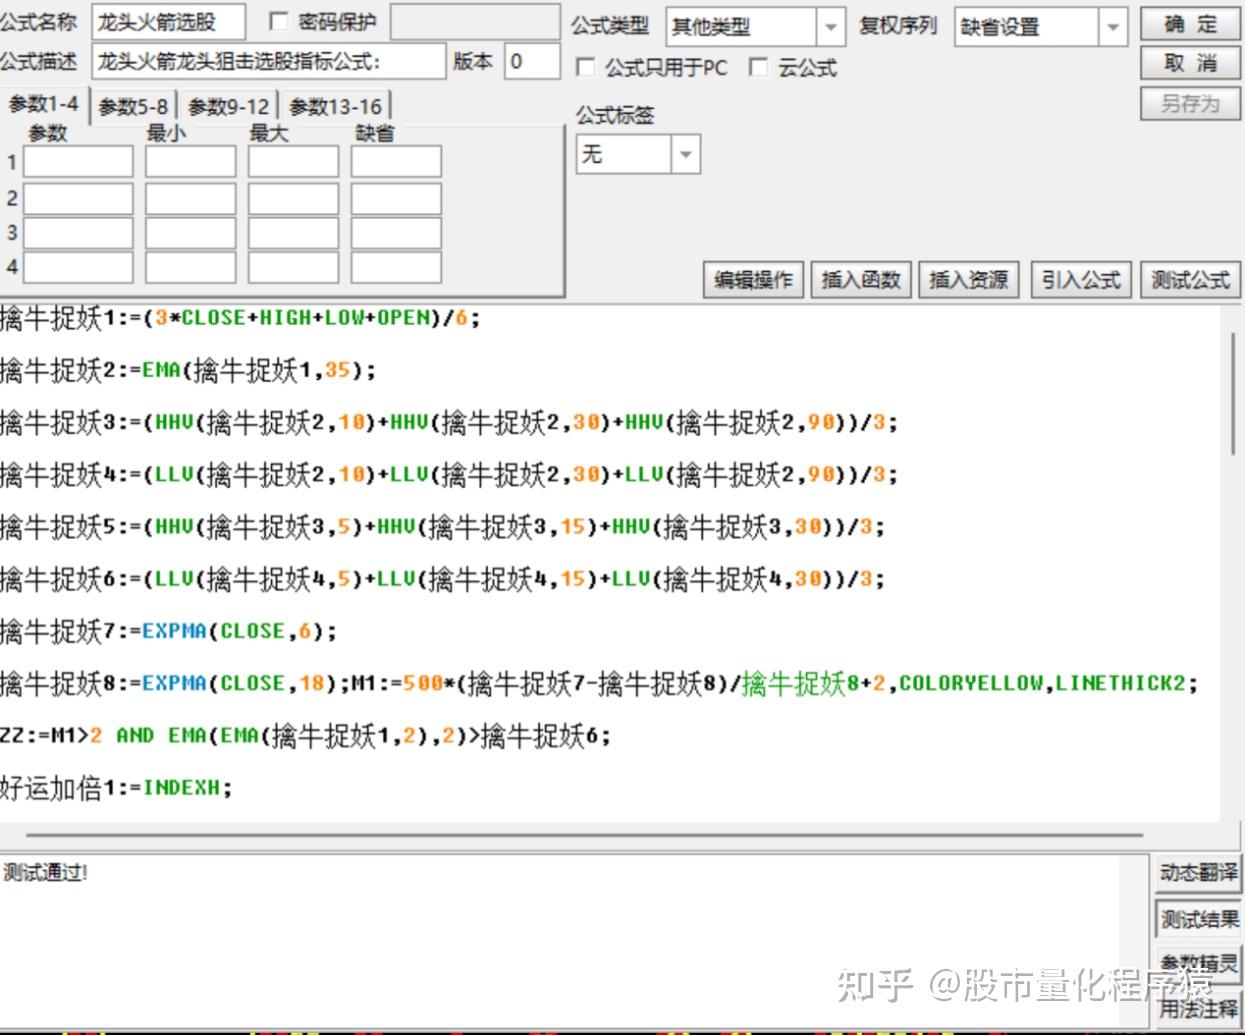
Task: Toggle the 云公式 checkbox
Action: [758, 67]
